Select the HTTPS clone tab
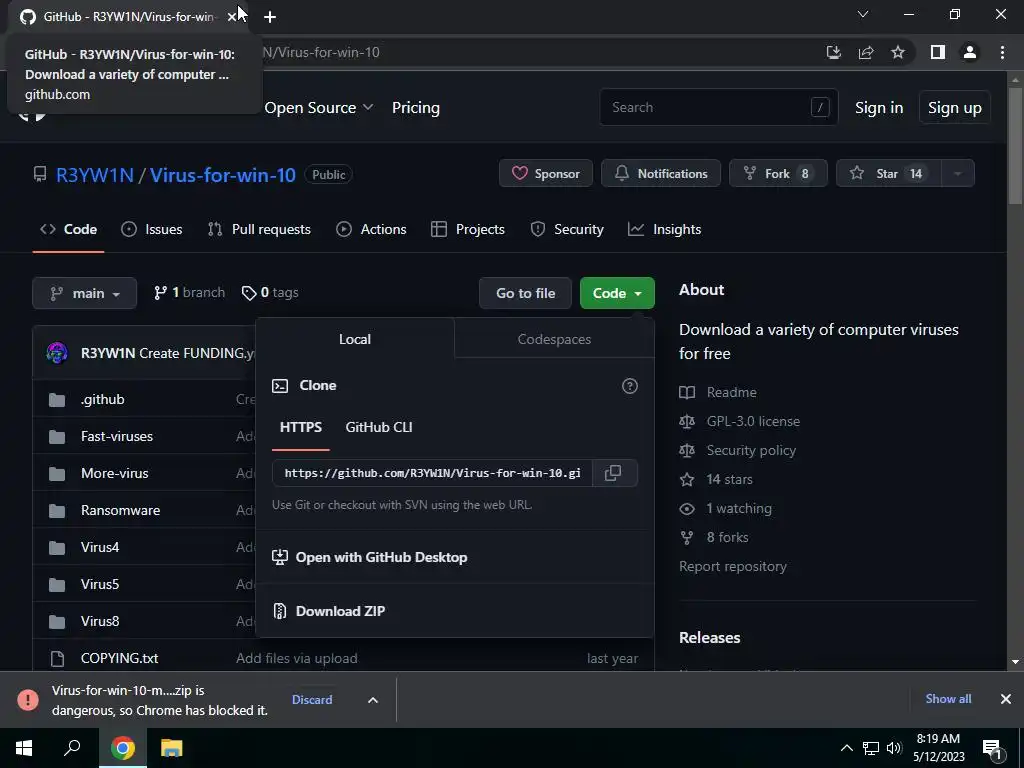 [x=300, y=427]
